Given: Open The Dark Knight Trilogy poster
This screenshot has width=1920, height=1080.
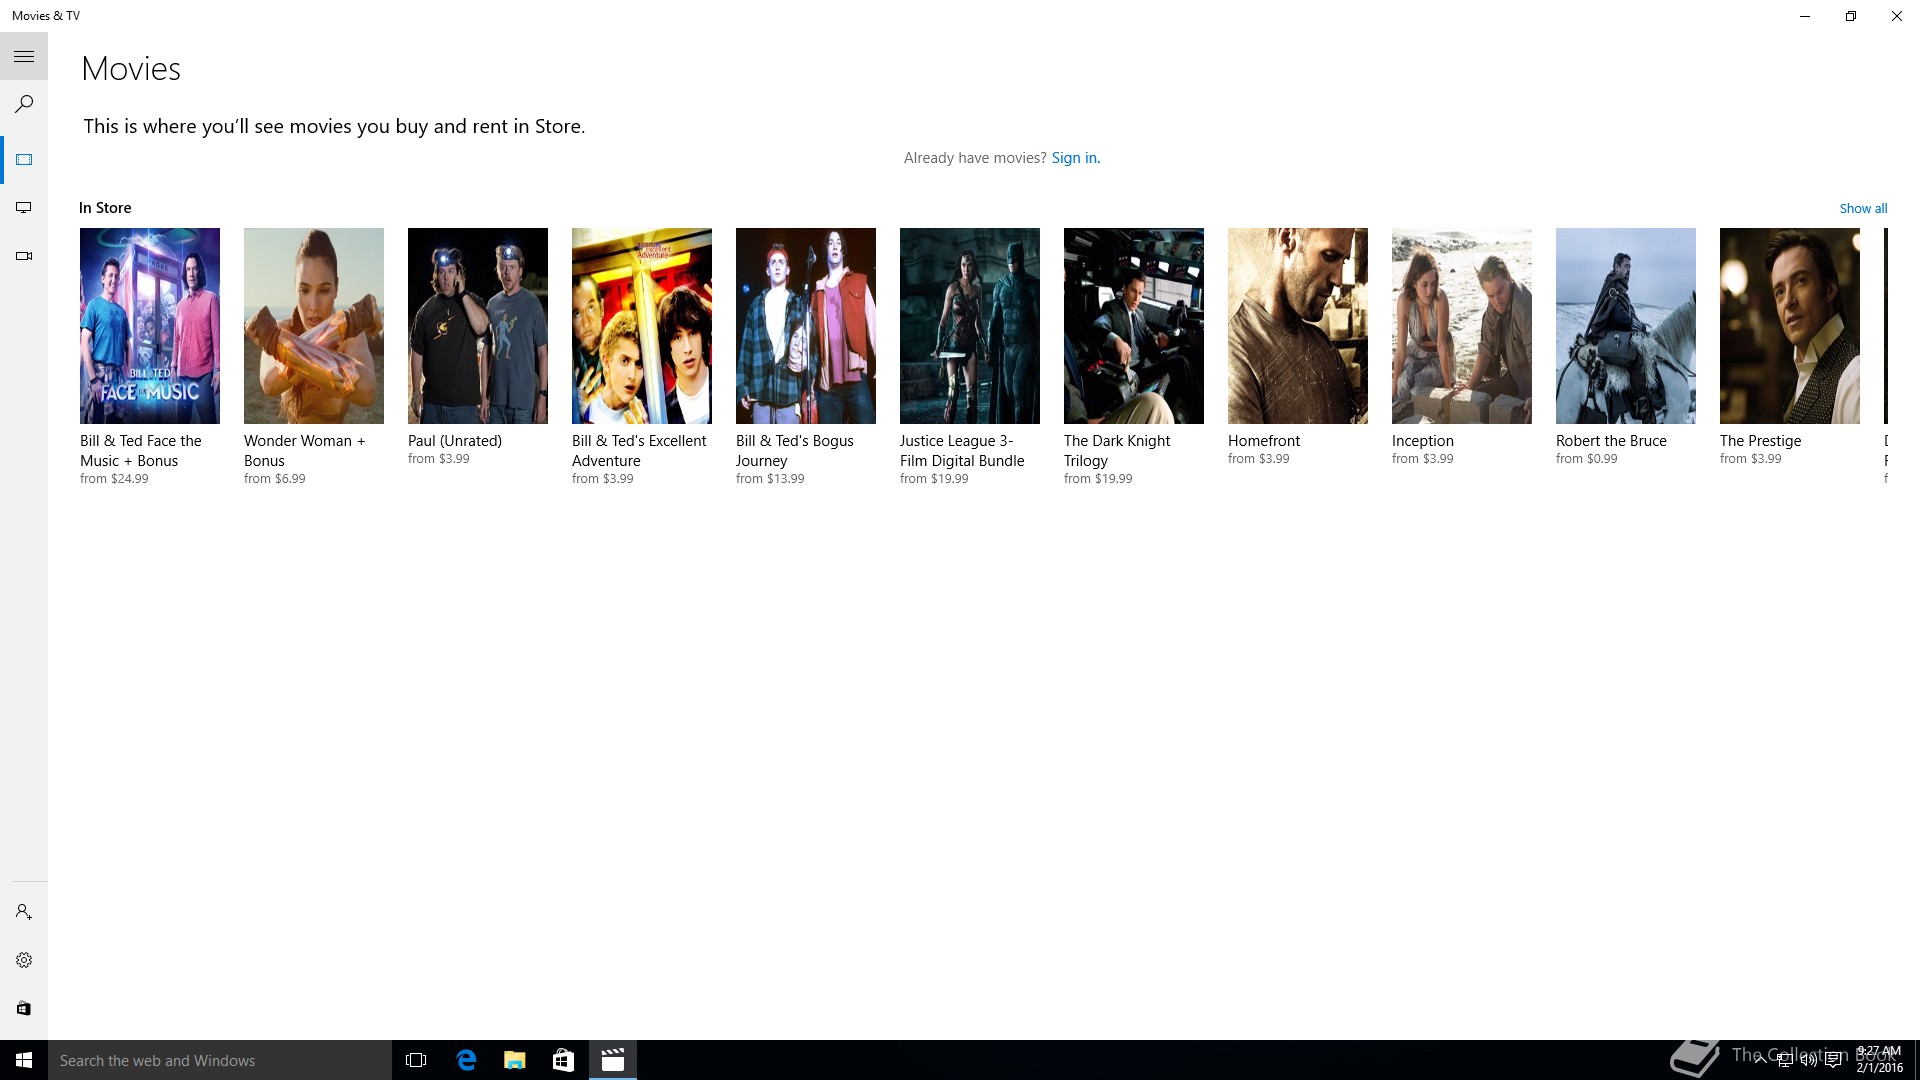Looking at the screenshot, I should (x=1134, y=326).
